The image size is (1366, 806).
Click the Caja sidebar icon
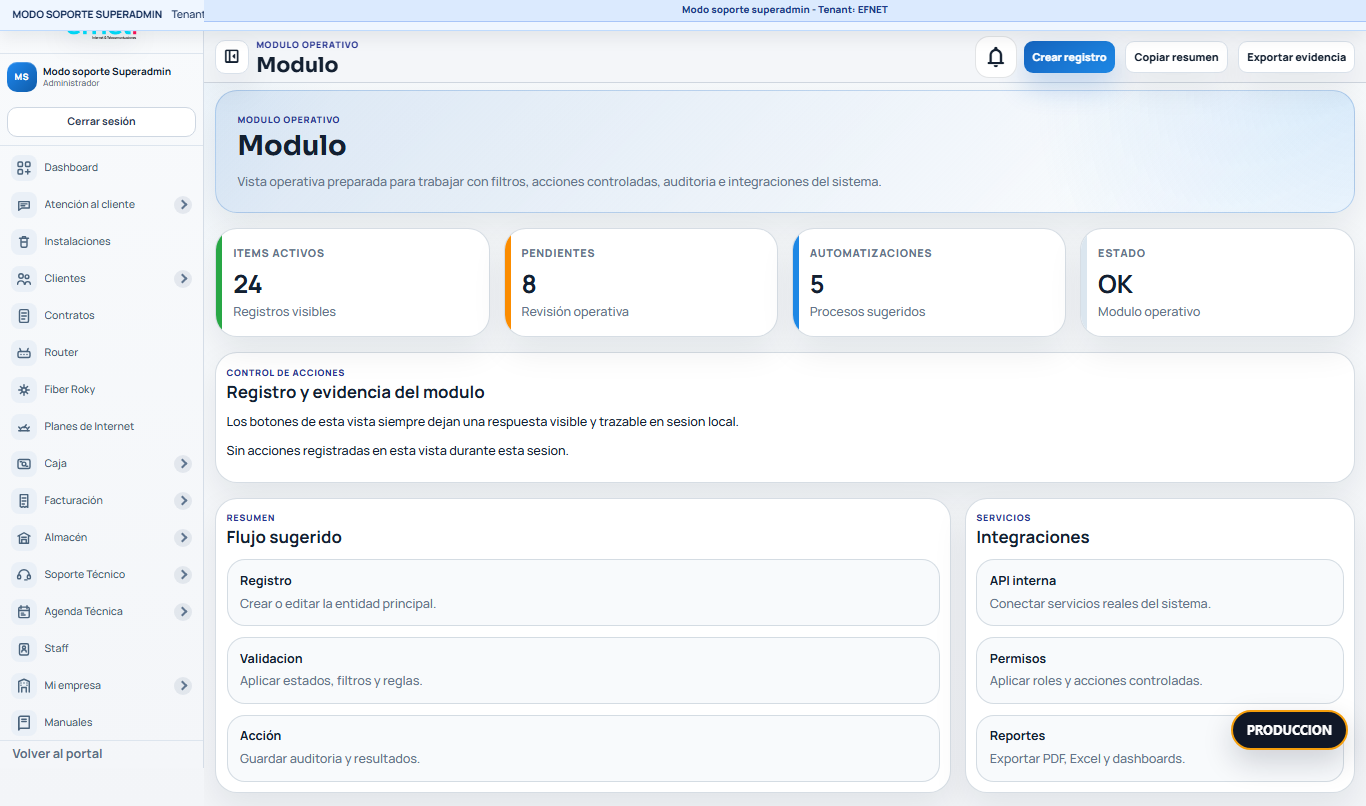pyautogui.click(x=25, y=464)
